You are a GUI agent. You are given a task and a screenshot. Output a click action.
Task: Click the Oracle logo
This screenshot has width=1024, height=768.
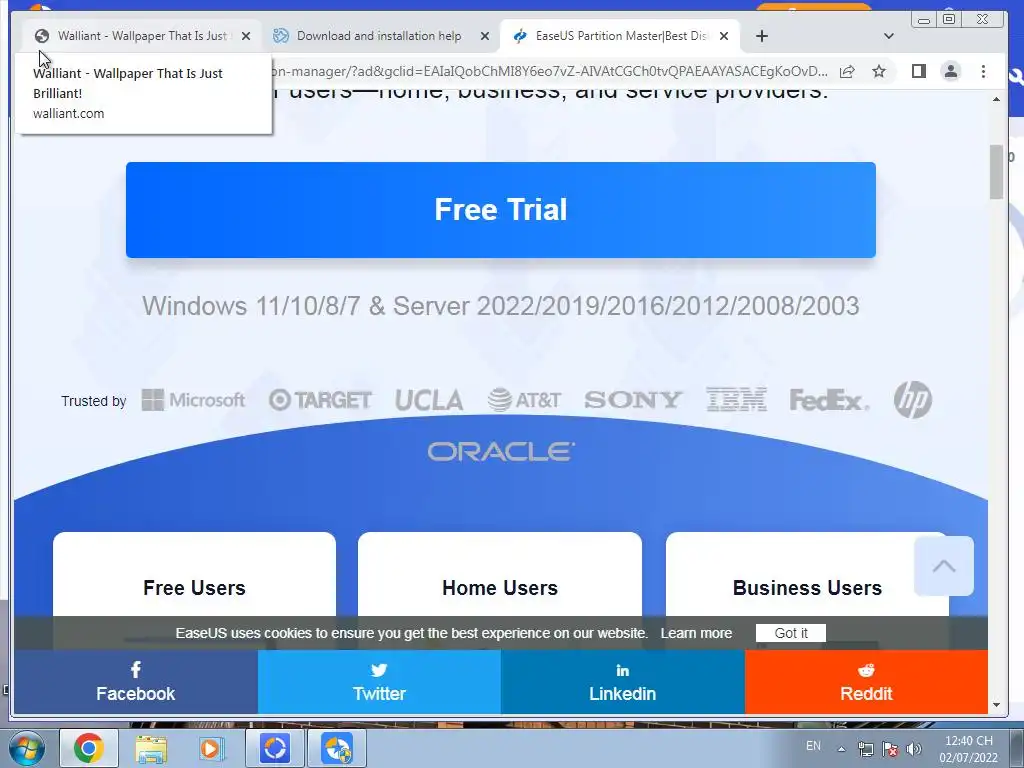[501, 451]
